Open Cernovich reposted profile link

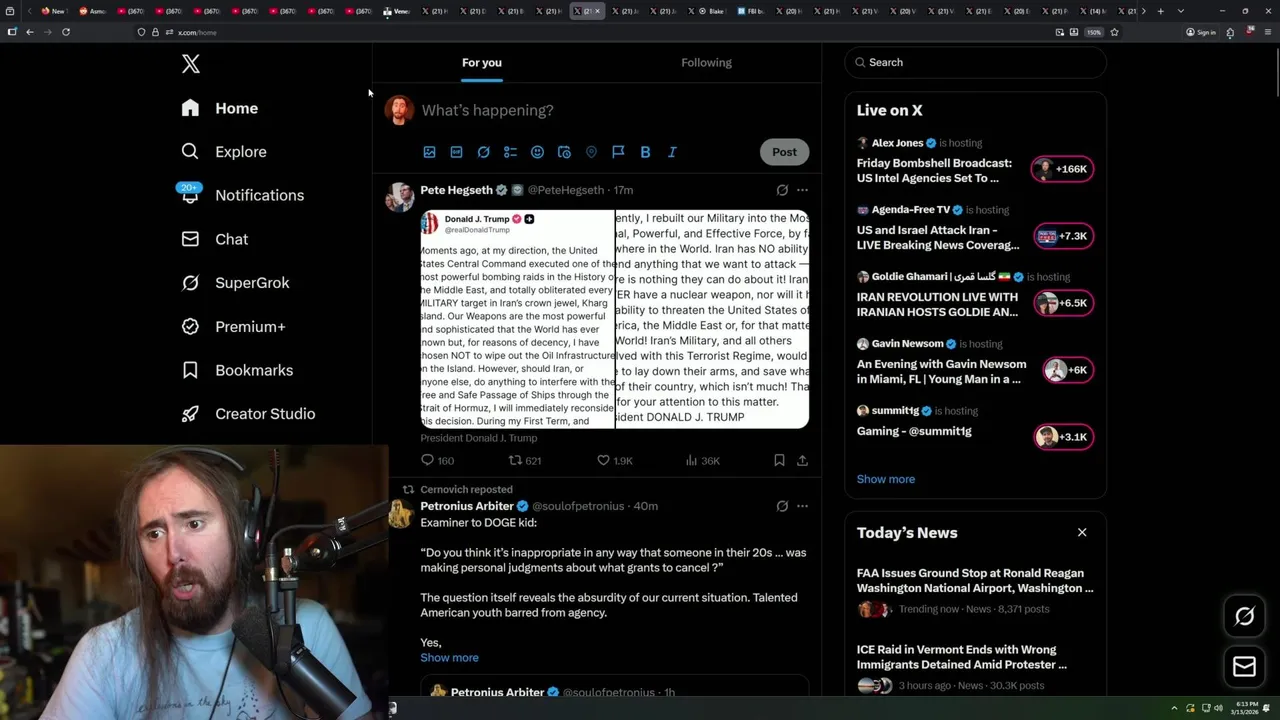[x=466, y=490]
